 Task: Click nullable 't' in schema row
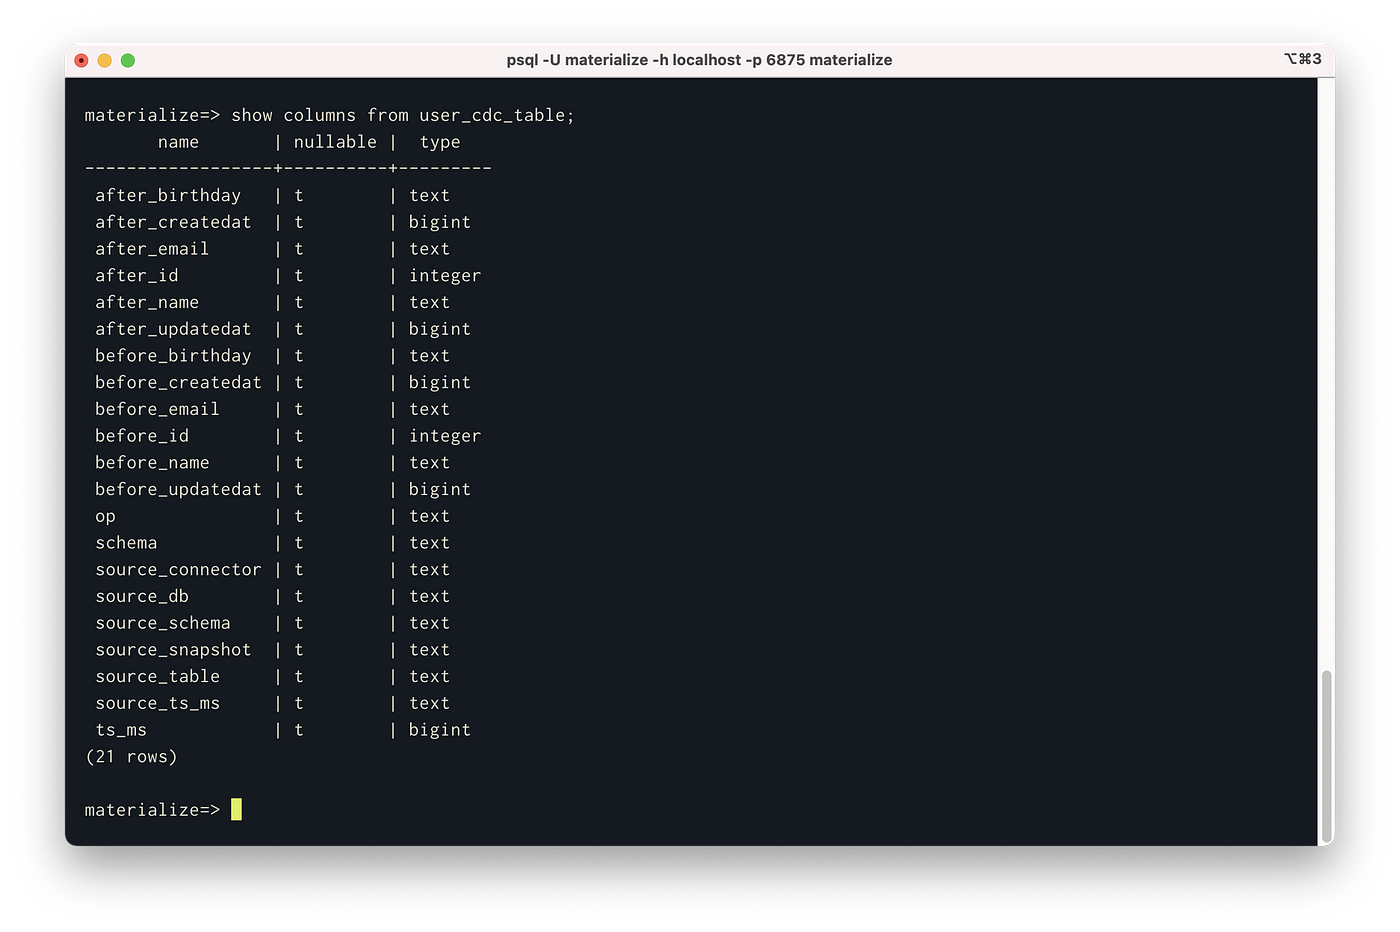(298, 543)
